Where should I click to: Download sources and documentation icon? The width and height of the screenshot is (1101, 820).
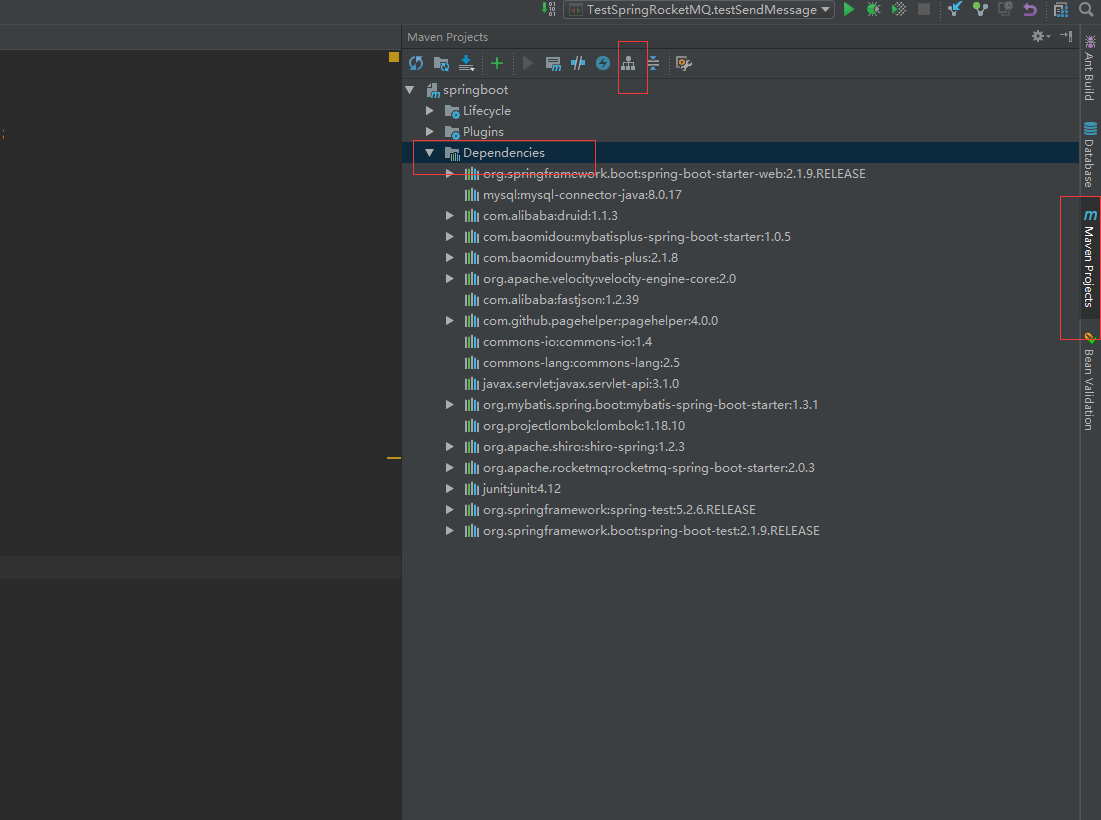tap(466, 63)
